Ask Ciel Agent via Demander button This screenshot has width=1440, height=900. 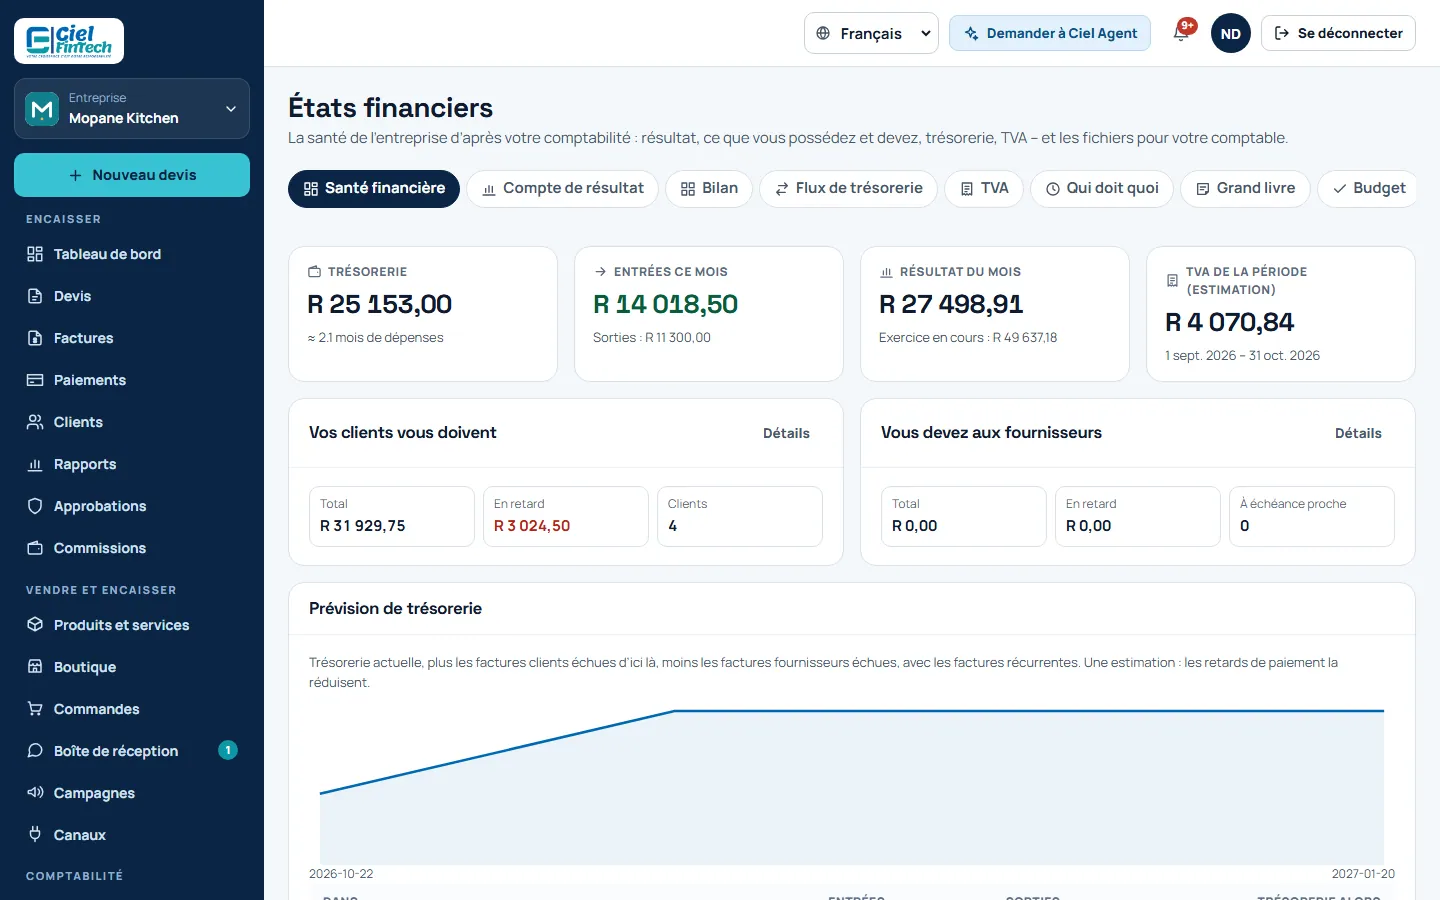coord(1050,33)
